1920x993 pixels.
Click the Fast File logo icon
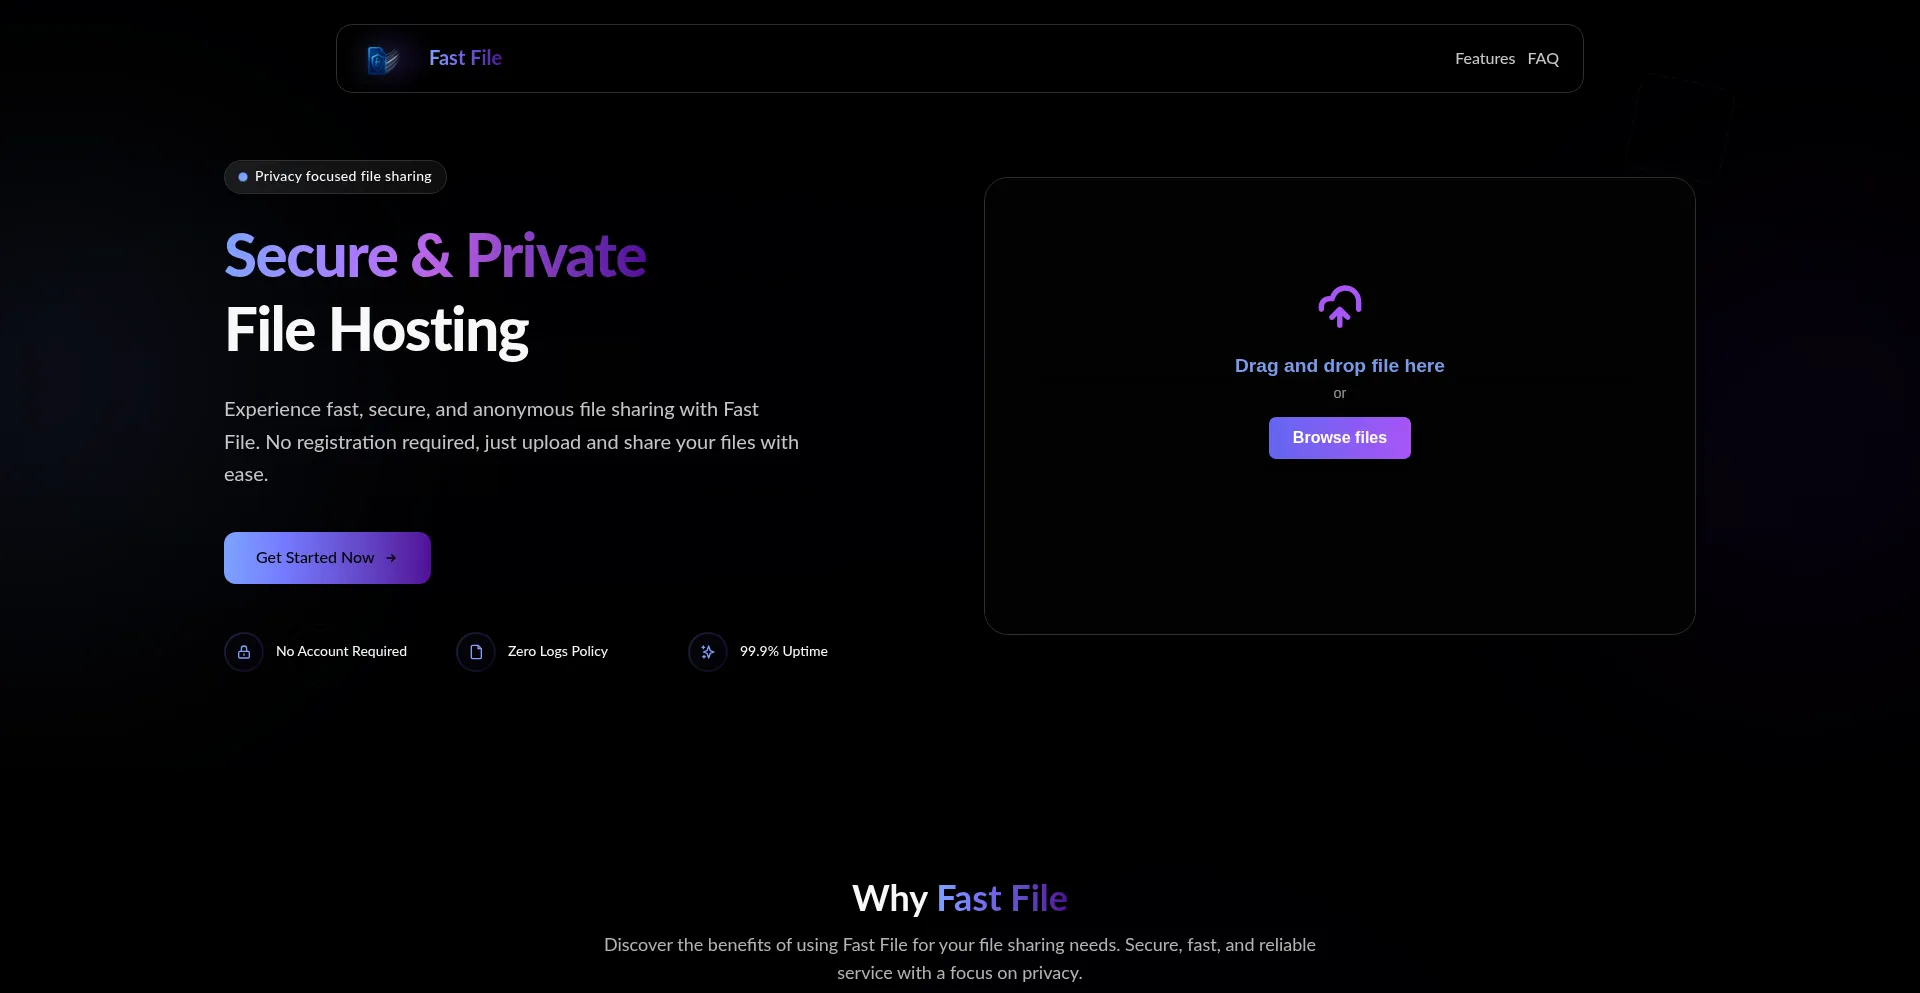click(x=383, y=60)
